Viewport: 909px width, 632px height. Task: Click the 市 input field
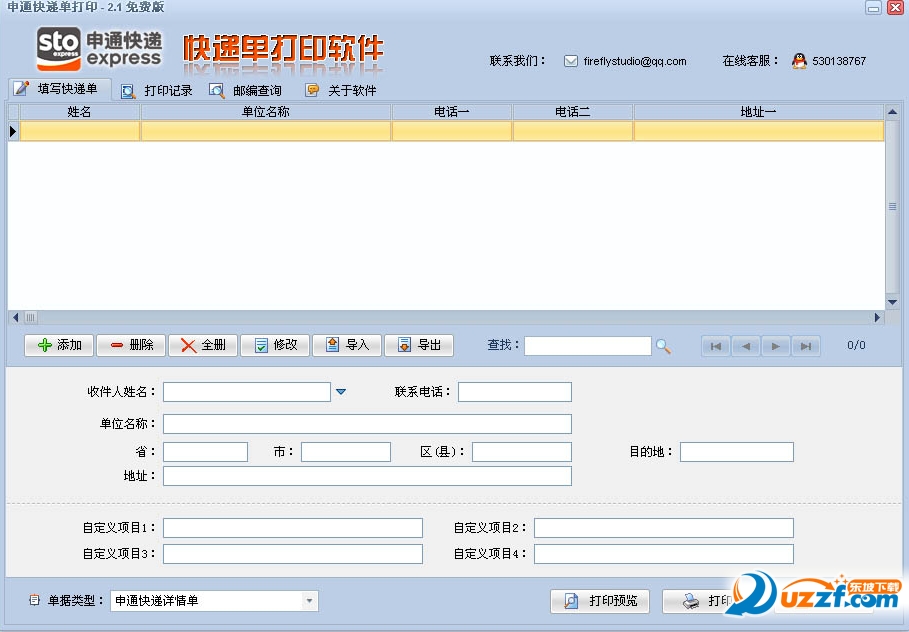(346, 452)
